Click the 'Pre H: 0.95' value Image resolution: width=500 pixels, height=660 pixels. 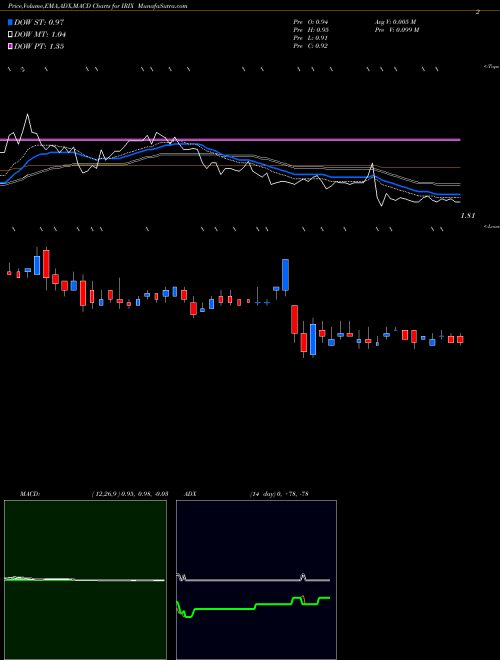[x=311, y=30]
